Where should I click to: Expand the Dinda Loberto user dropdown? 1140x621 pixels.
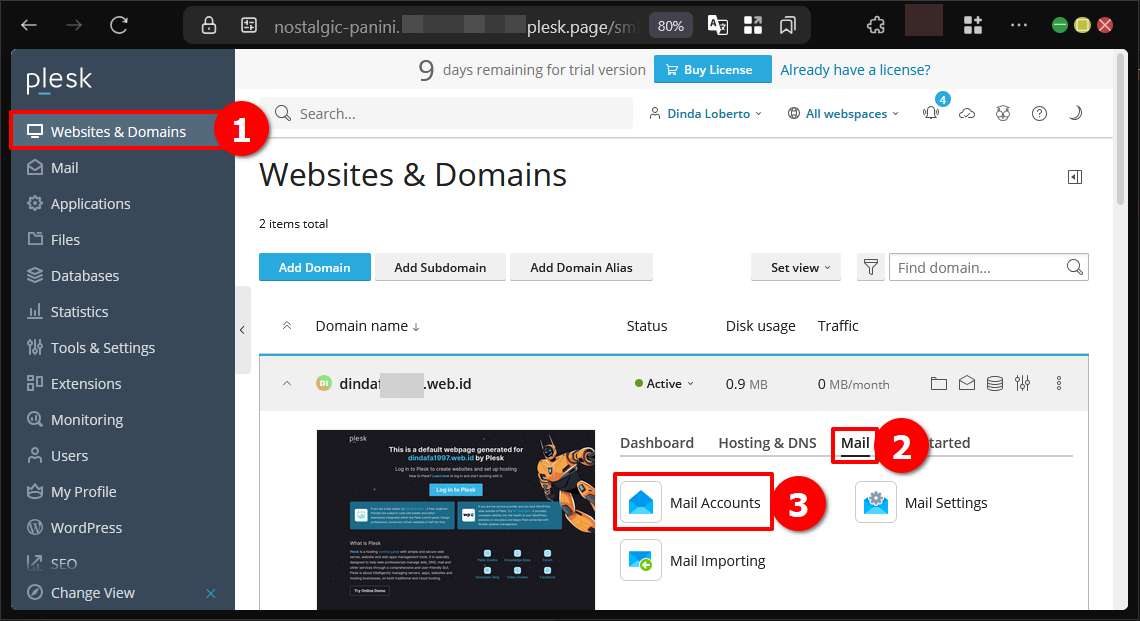705,114
